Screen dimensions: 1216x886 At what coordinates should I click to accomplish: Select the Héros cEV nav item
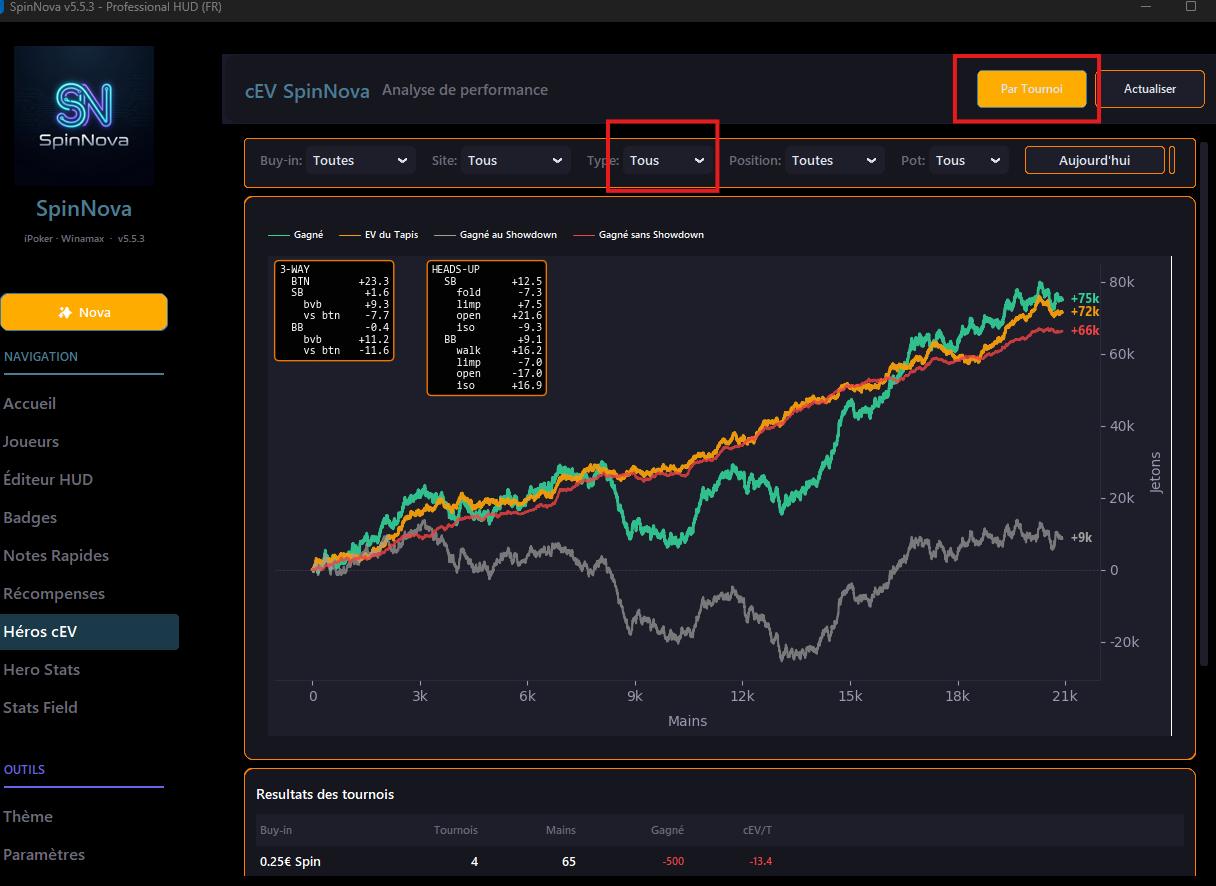89,632
